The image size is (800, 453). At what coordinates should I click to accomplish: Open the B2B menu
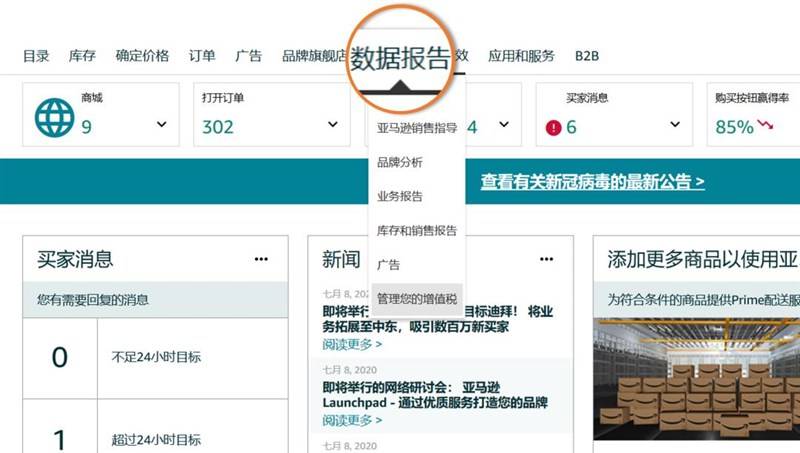[x=587, y=56]
